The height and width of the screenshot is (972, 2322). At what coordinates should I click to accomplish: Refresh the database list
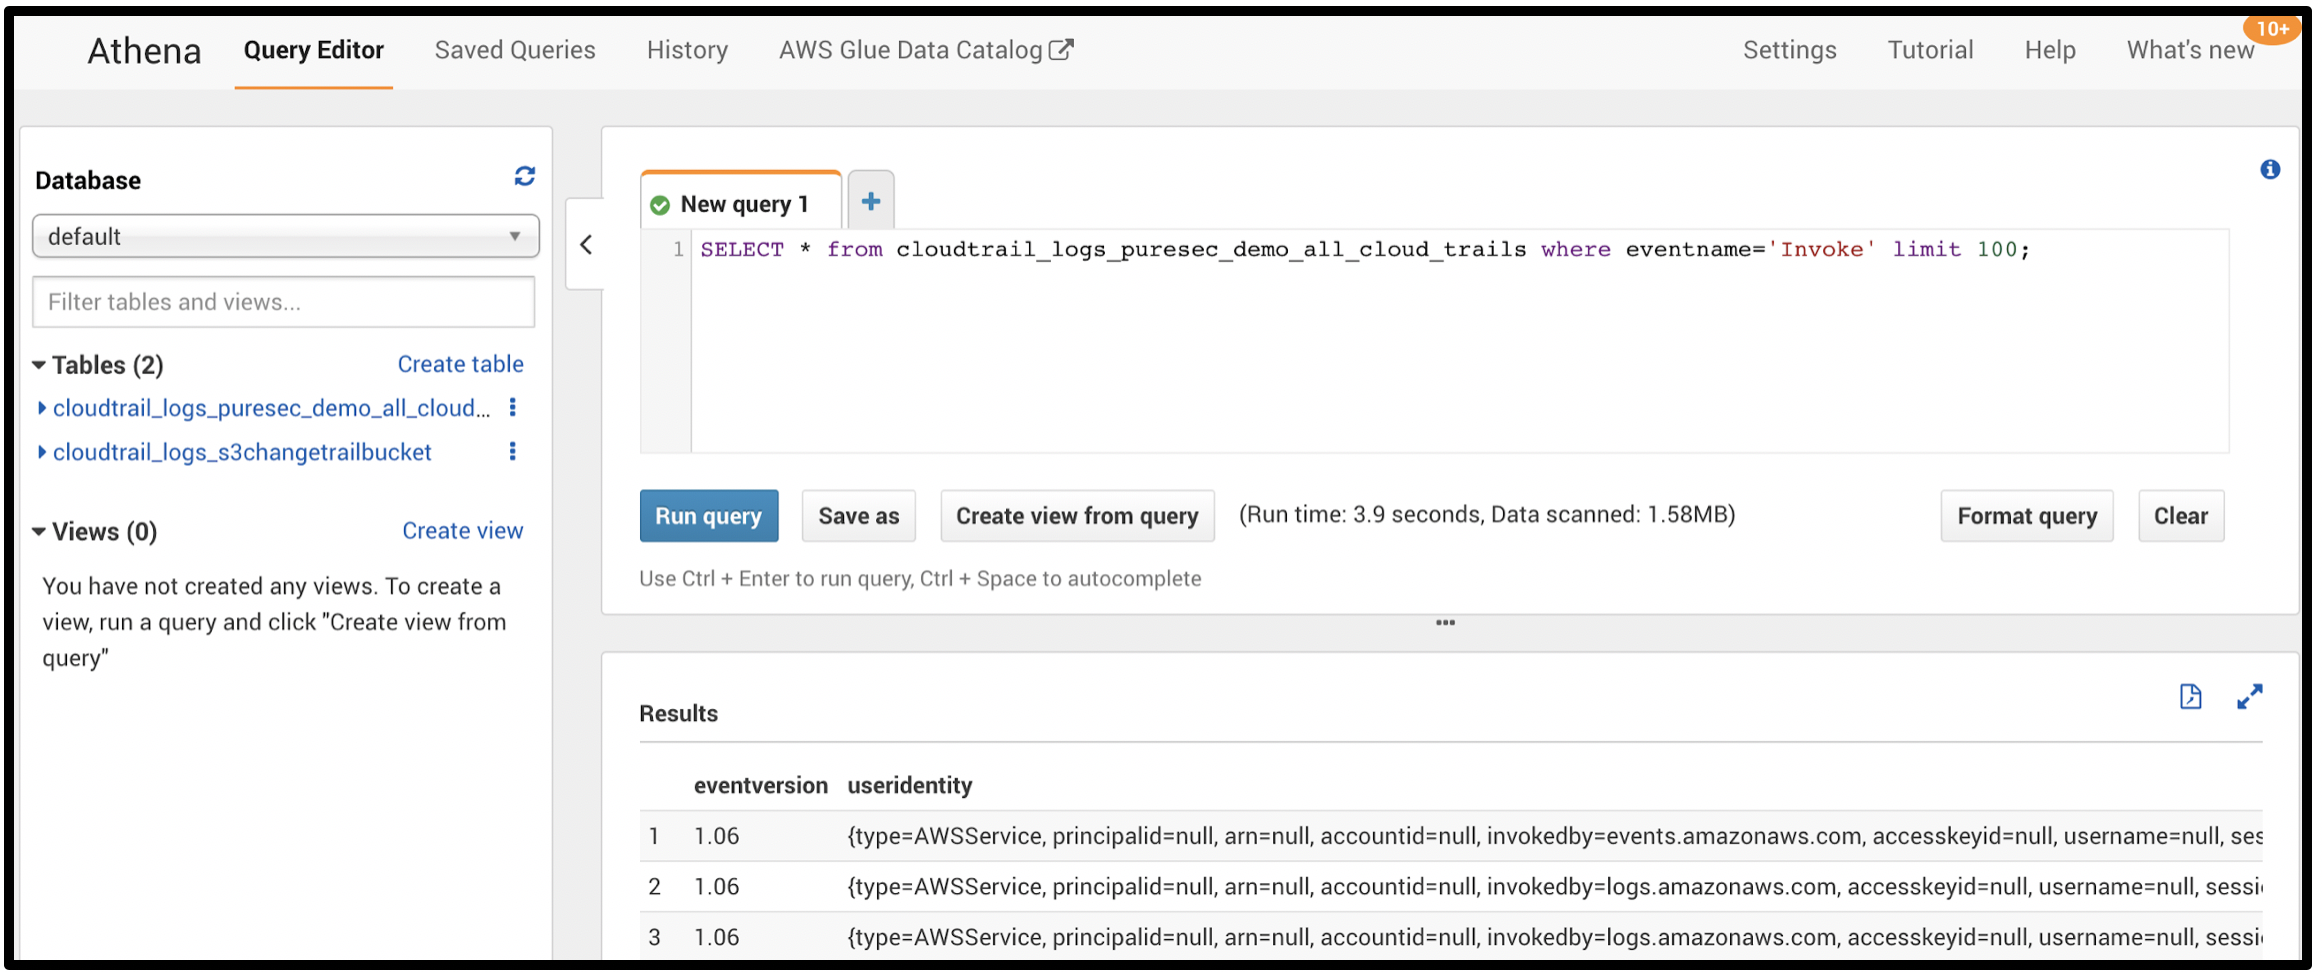(x=524, y=177)
